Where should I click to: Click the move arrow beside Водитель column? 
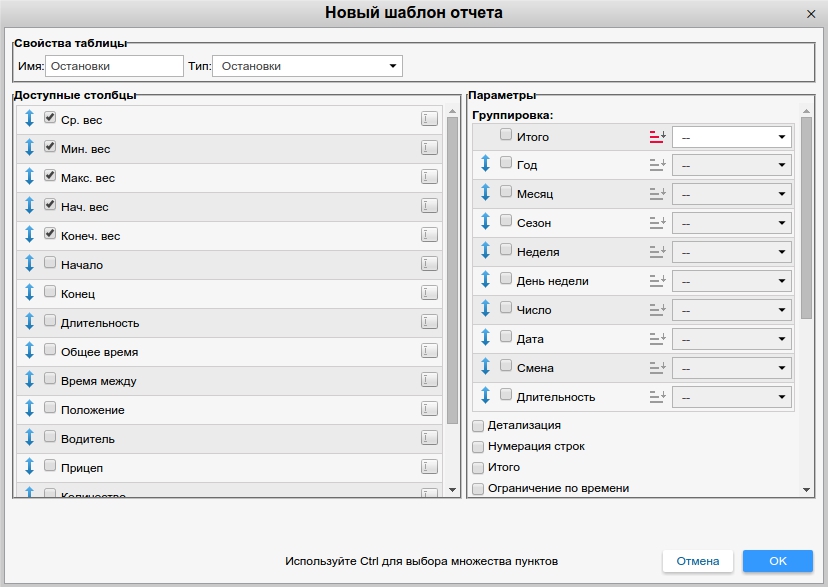(x=30, y=438)
